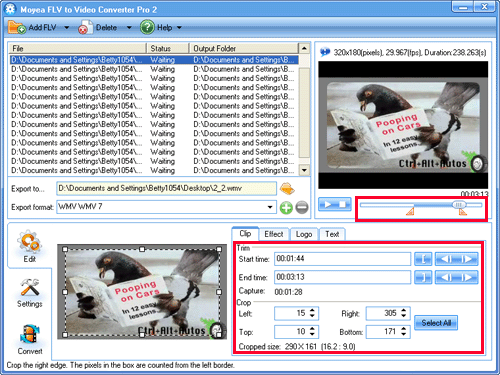Step start time forward one frame
This screenshot has width=500, height=375.
(467, 259)
